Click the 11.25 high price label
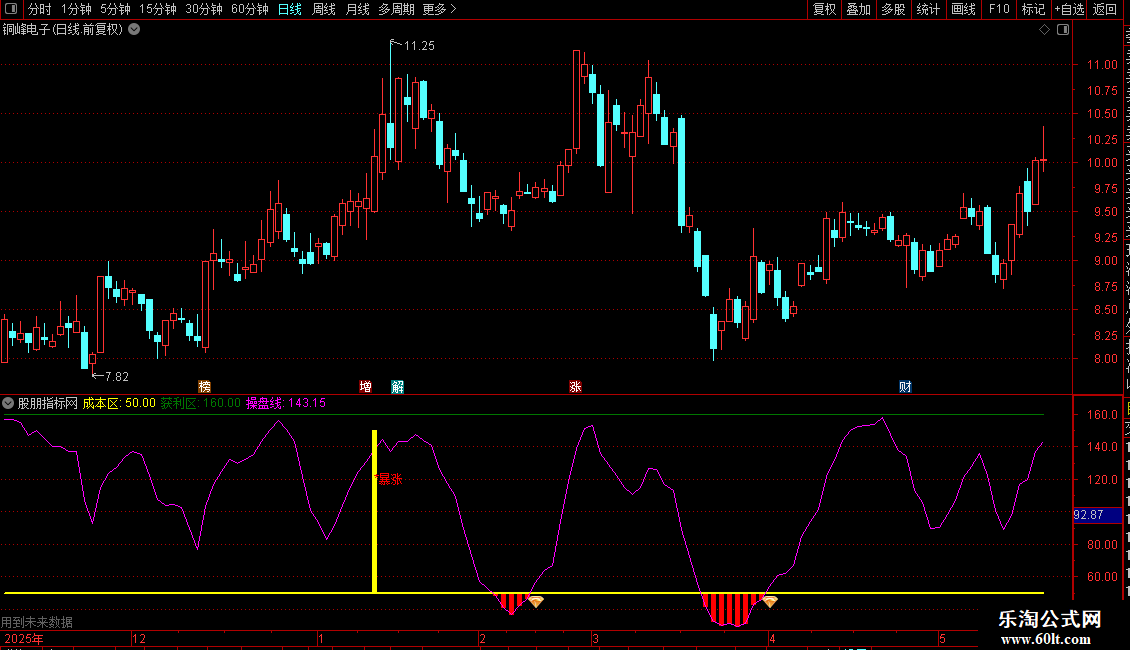This screenshot has width=1130, height=650. 419,45
